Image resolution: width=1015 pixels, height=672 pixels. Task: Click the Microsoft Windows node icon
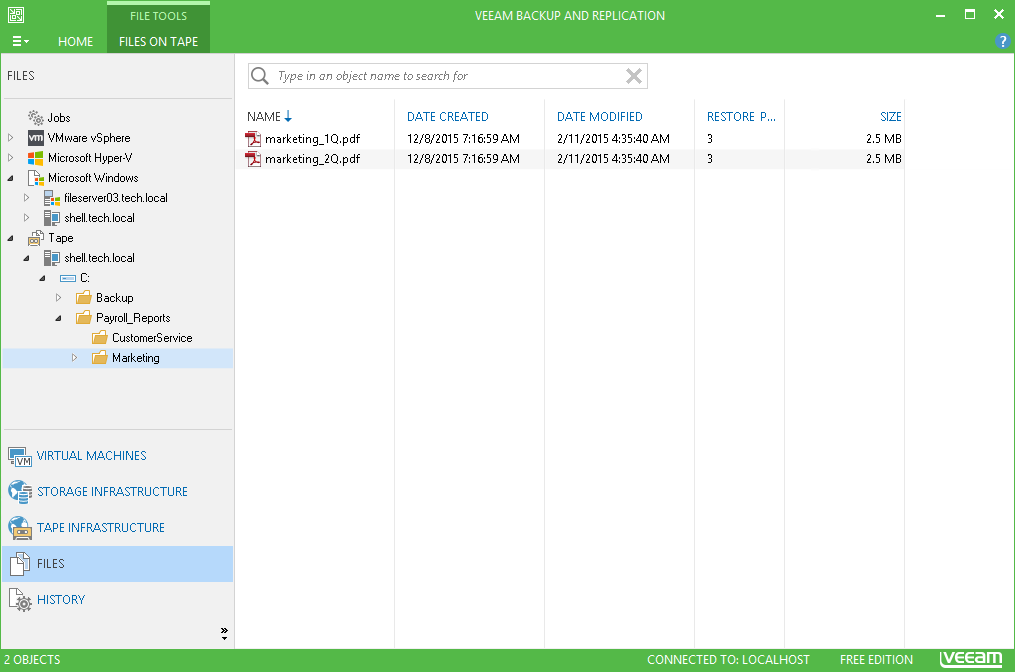point(36,178)
